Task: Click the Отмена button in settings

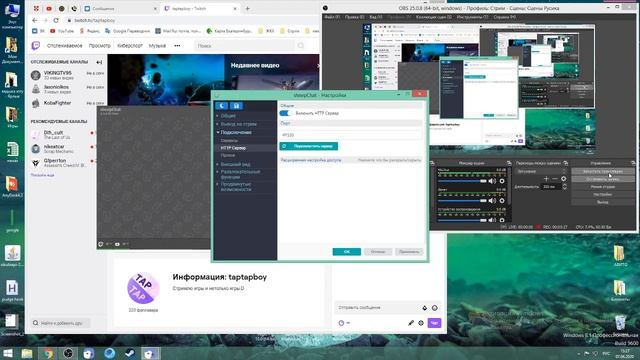Action: coord(378,252)
